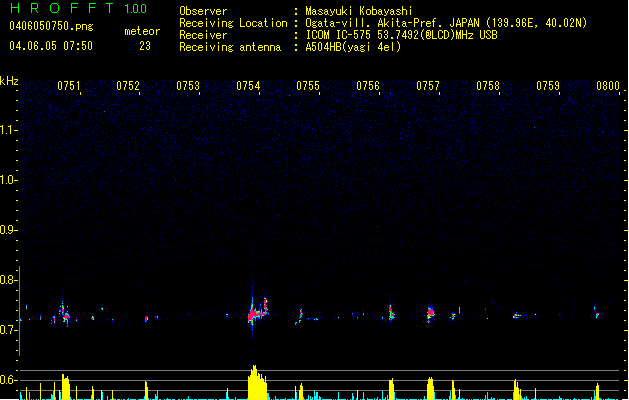Screen dimensions: 629x400
Task: Click the 'Receiving Location' label
Action: pos(233,23)
